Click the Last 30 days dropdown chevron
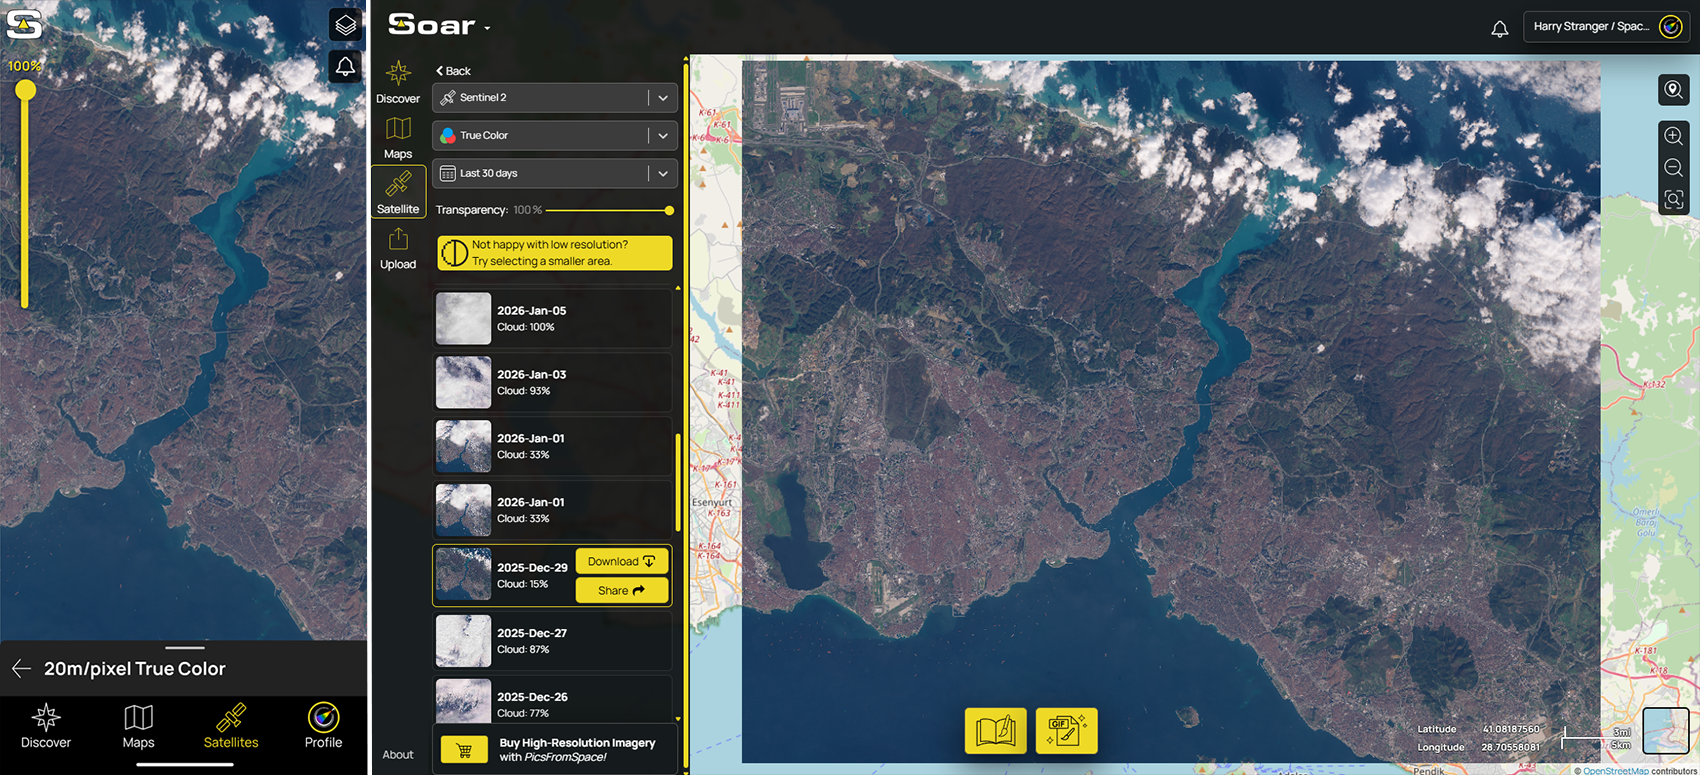The image size is (1700, 775). pyautogui.click(x=663, y=174)
